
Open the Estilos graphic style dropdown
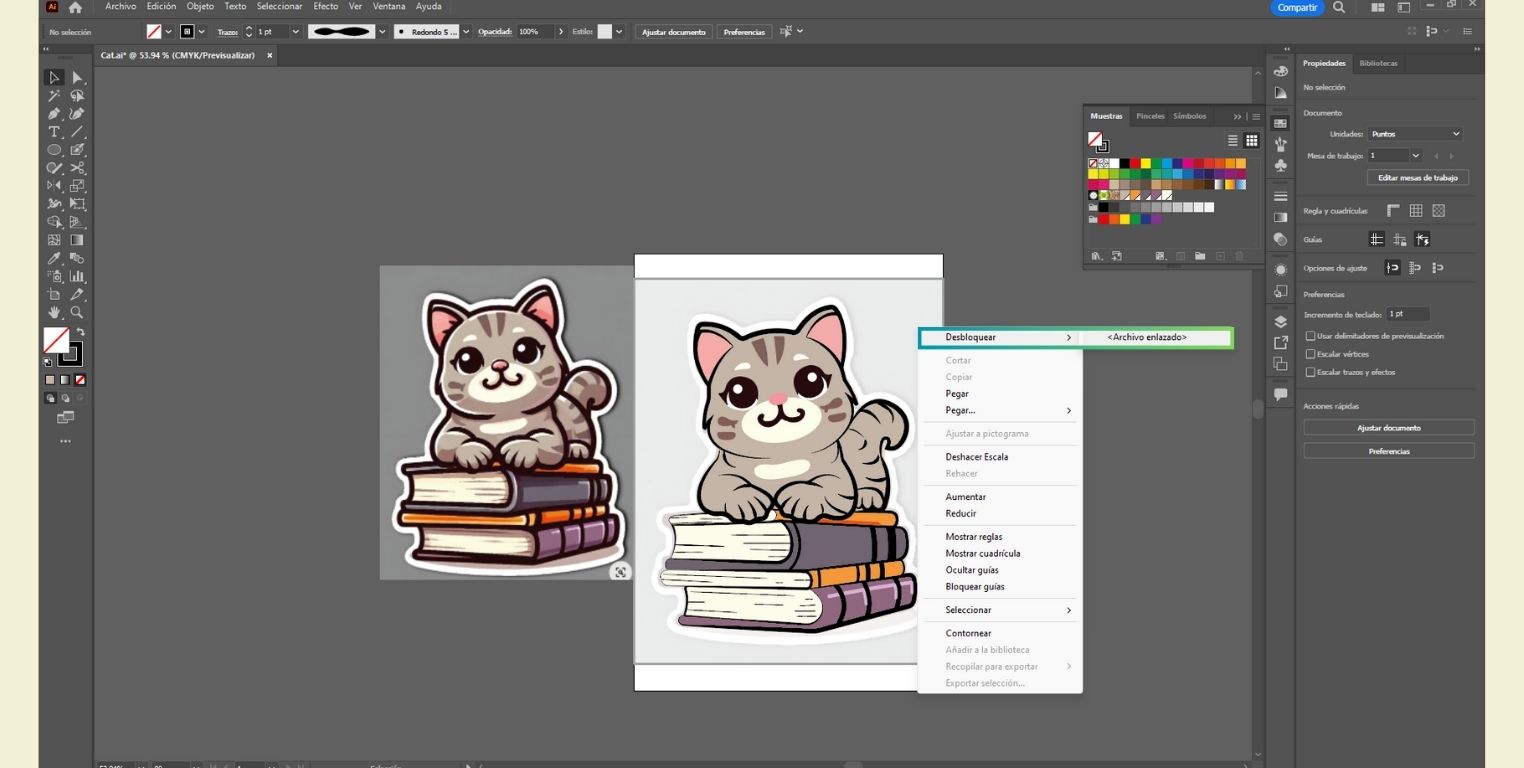coord(619,32)
